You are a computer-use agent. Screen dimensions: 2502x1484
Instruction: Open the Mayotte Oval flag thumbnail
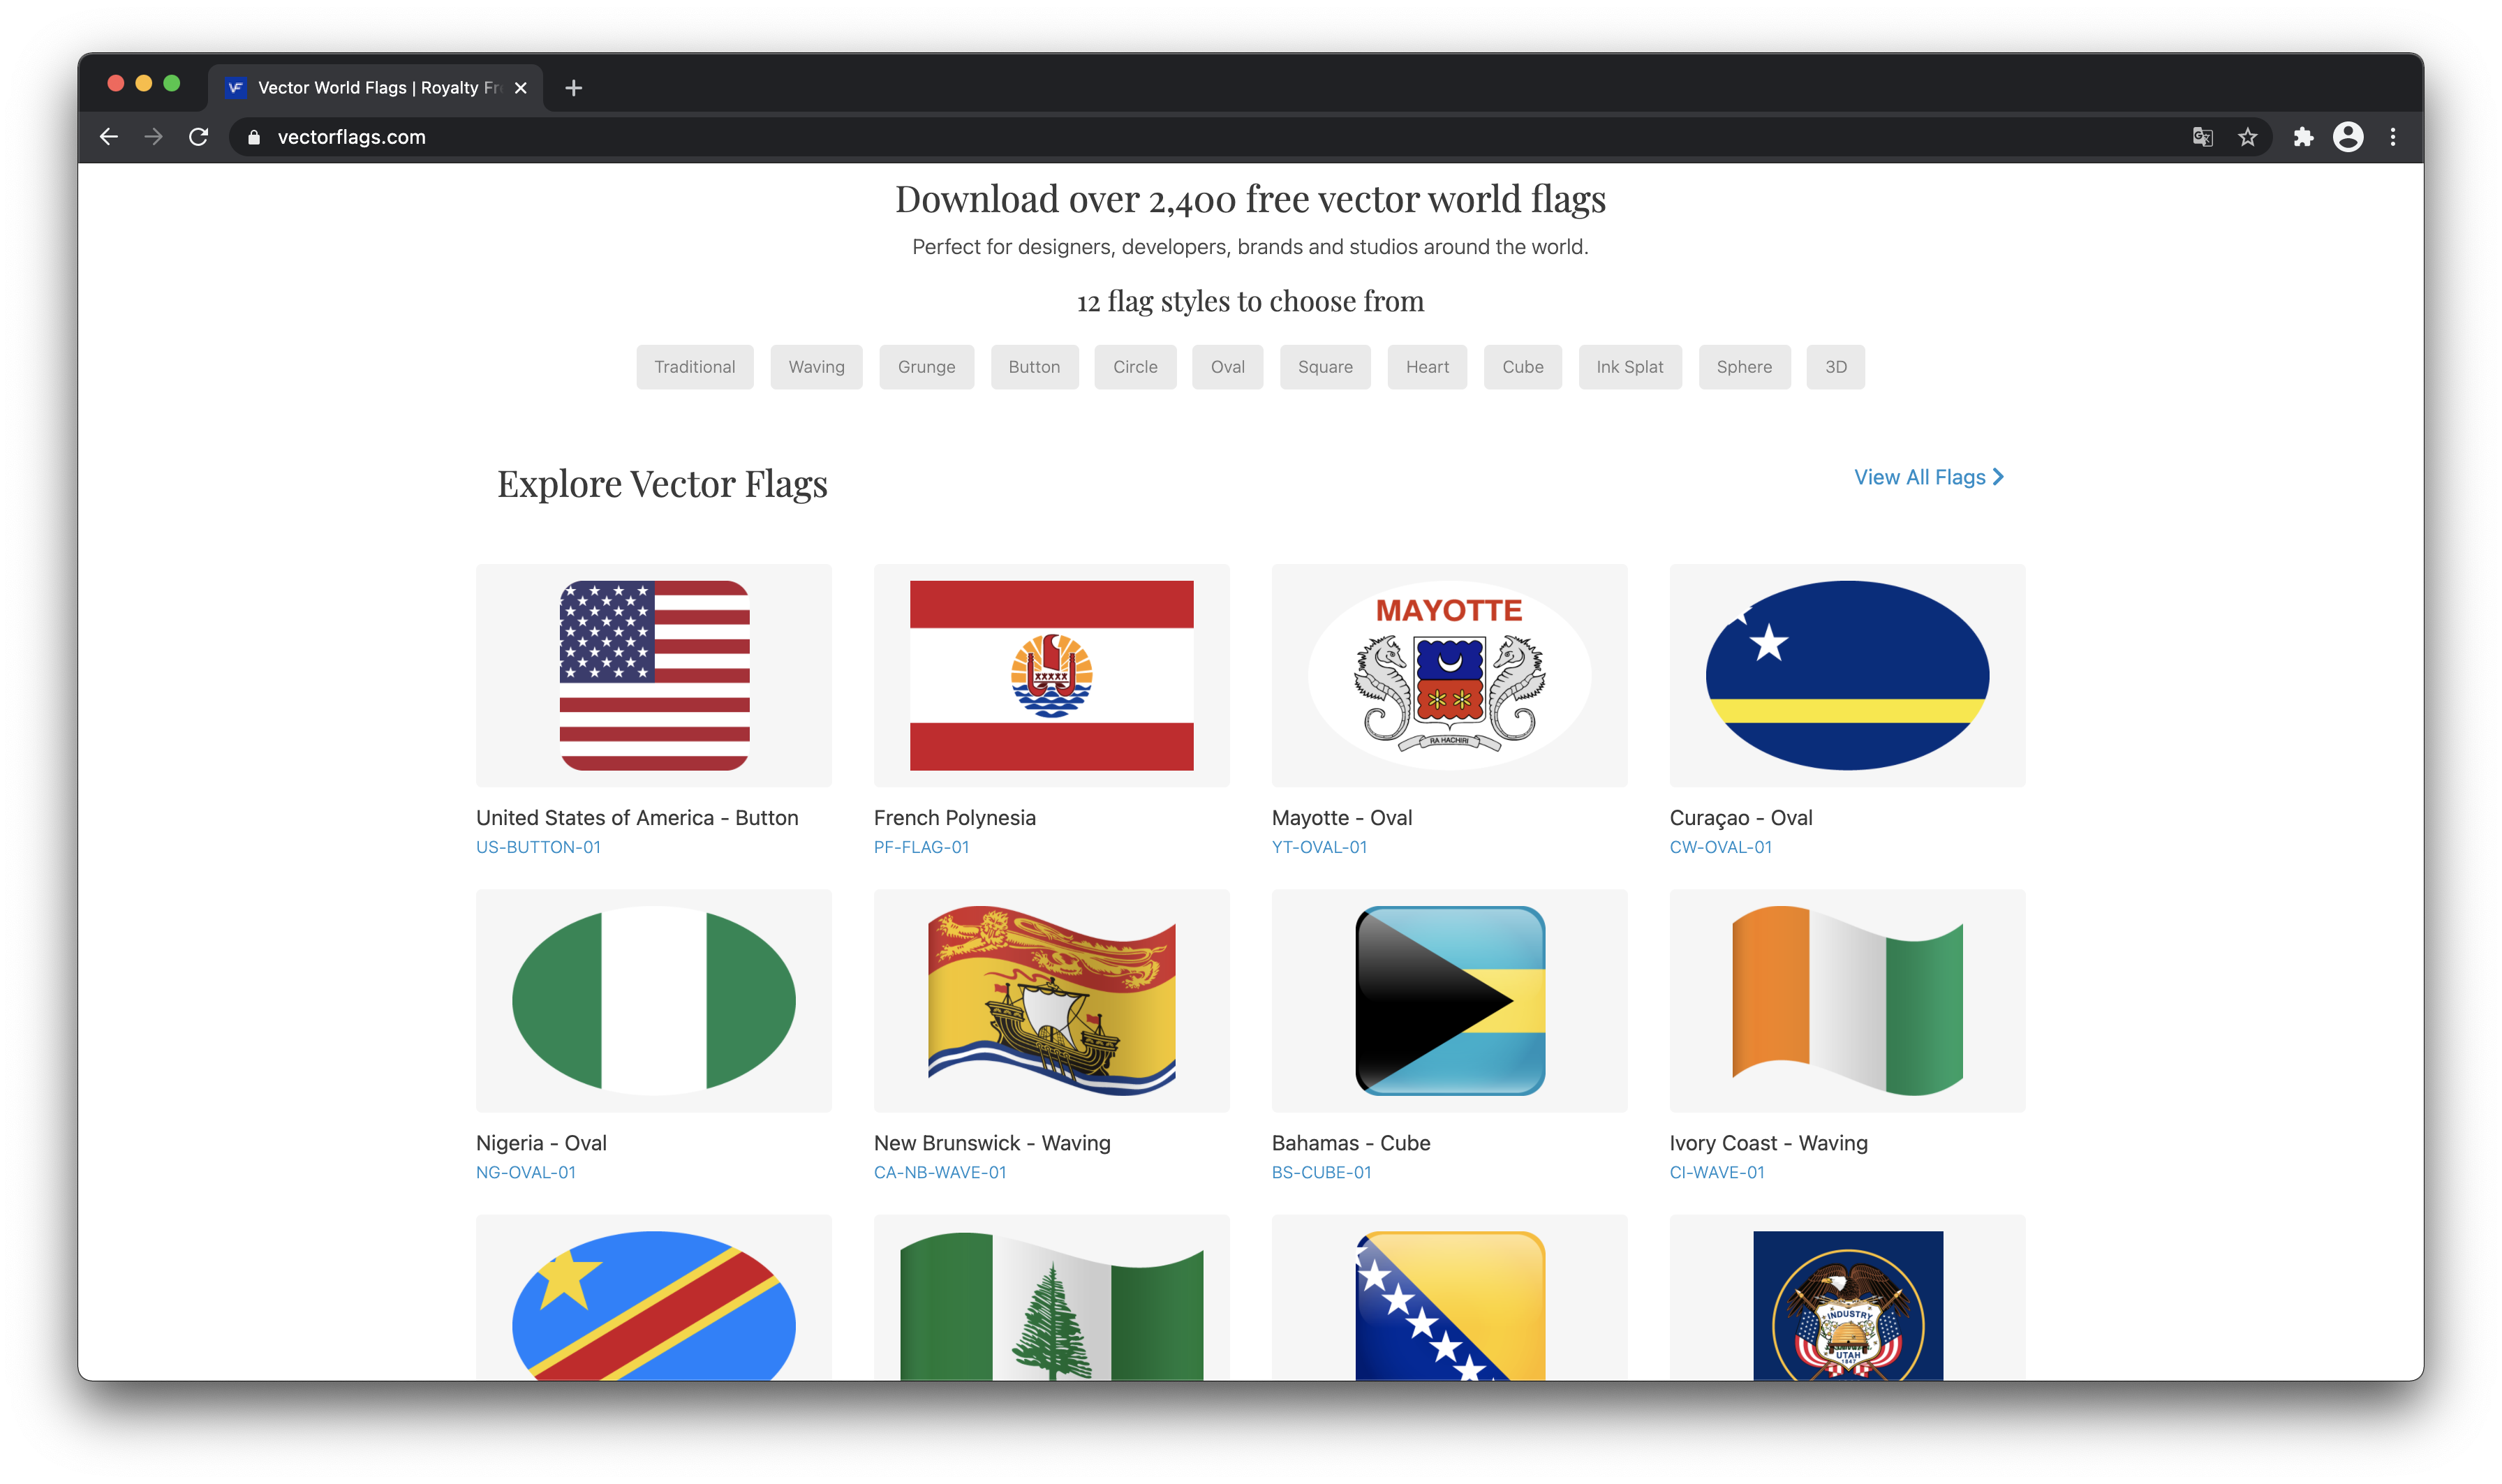(1448, 675)
